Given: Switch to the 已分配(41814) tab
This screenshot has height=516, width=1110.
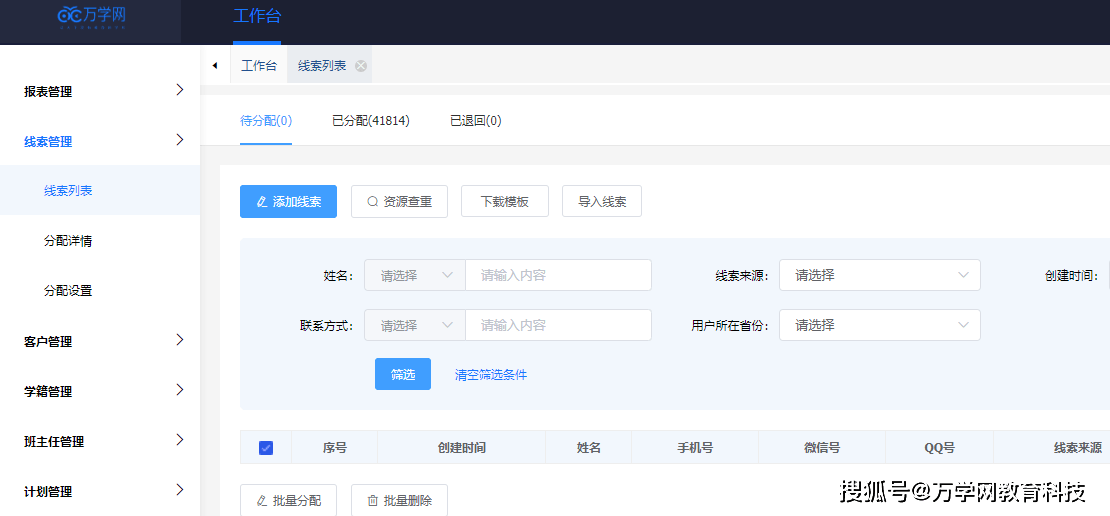Looking at the screenshot, I should point(370,121).
